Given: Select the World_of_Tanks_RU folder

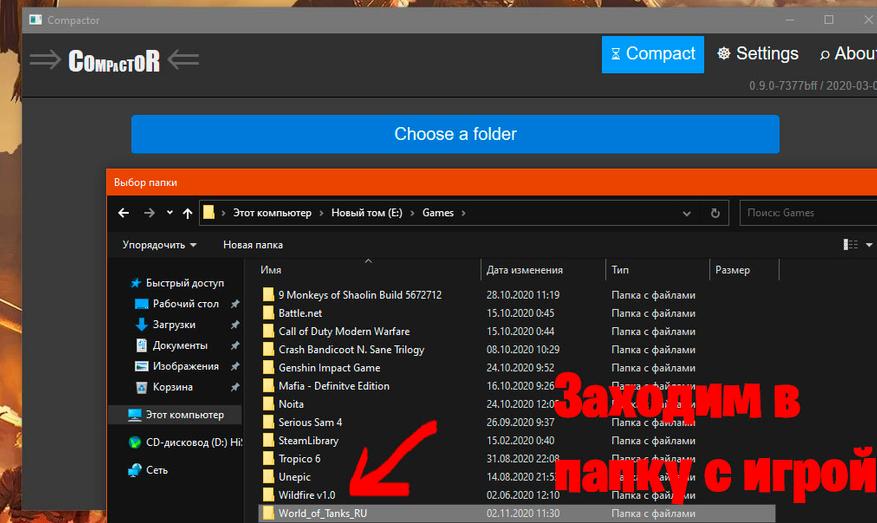Looking at the screenshot, I should pyautogui.click(x=322, y=513).
